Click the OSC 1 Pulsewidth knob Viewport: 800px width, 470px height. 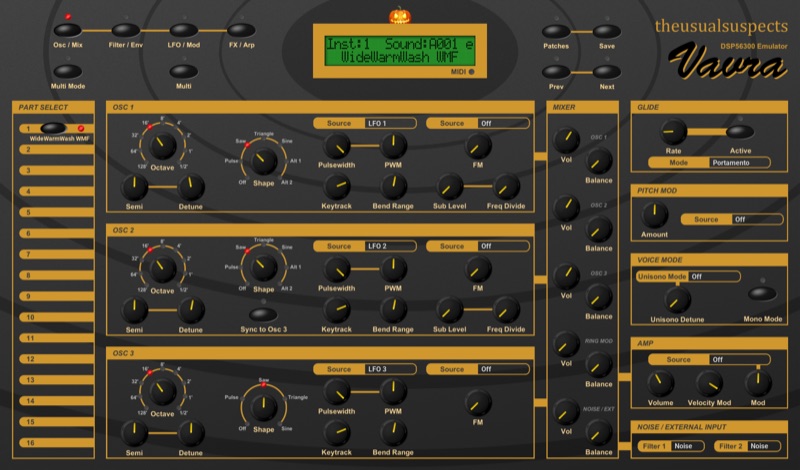(x=337, y=146)
